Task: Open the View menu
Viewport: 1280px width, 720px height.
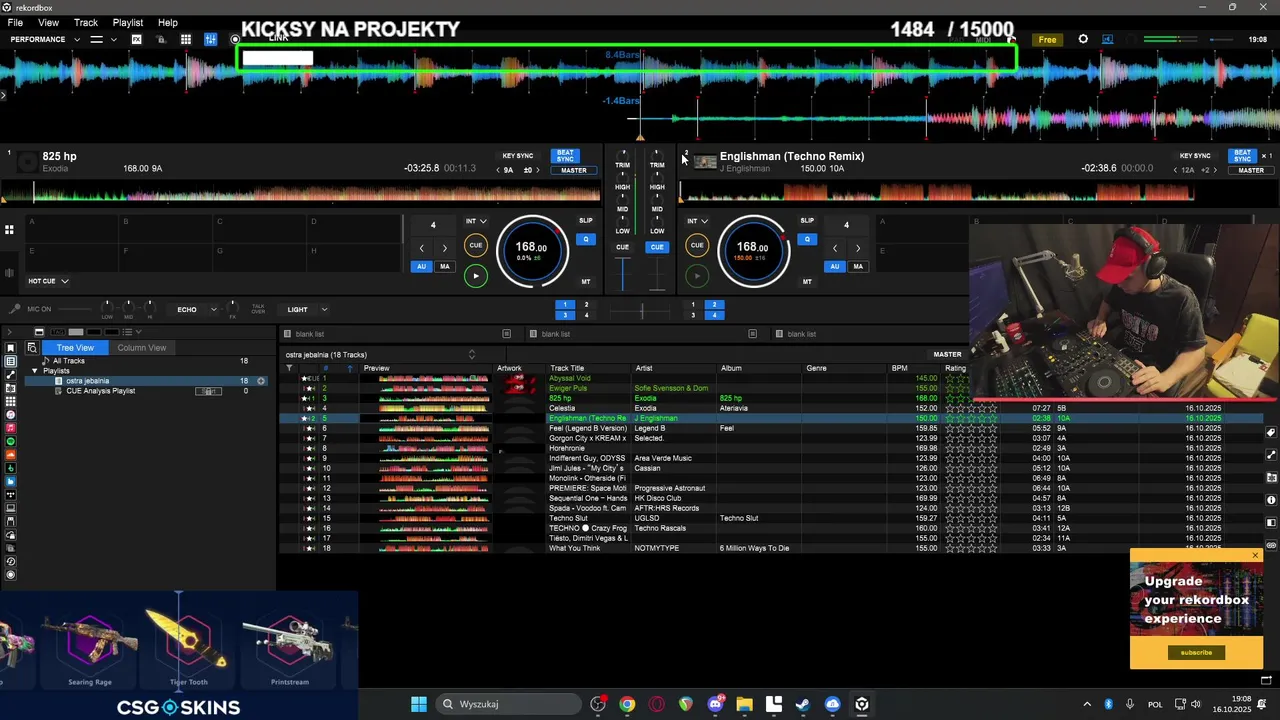Action: point(48,22)
